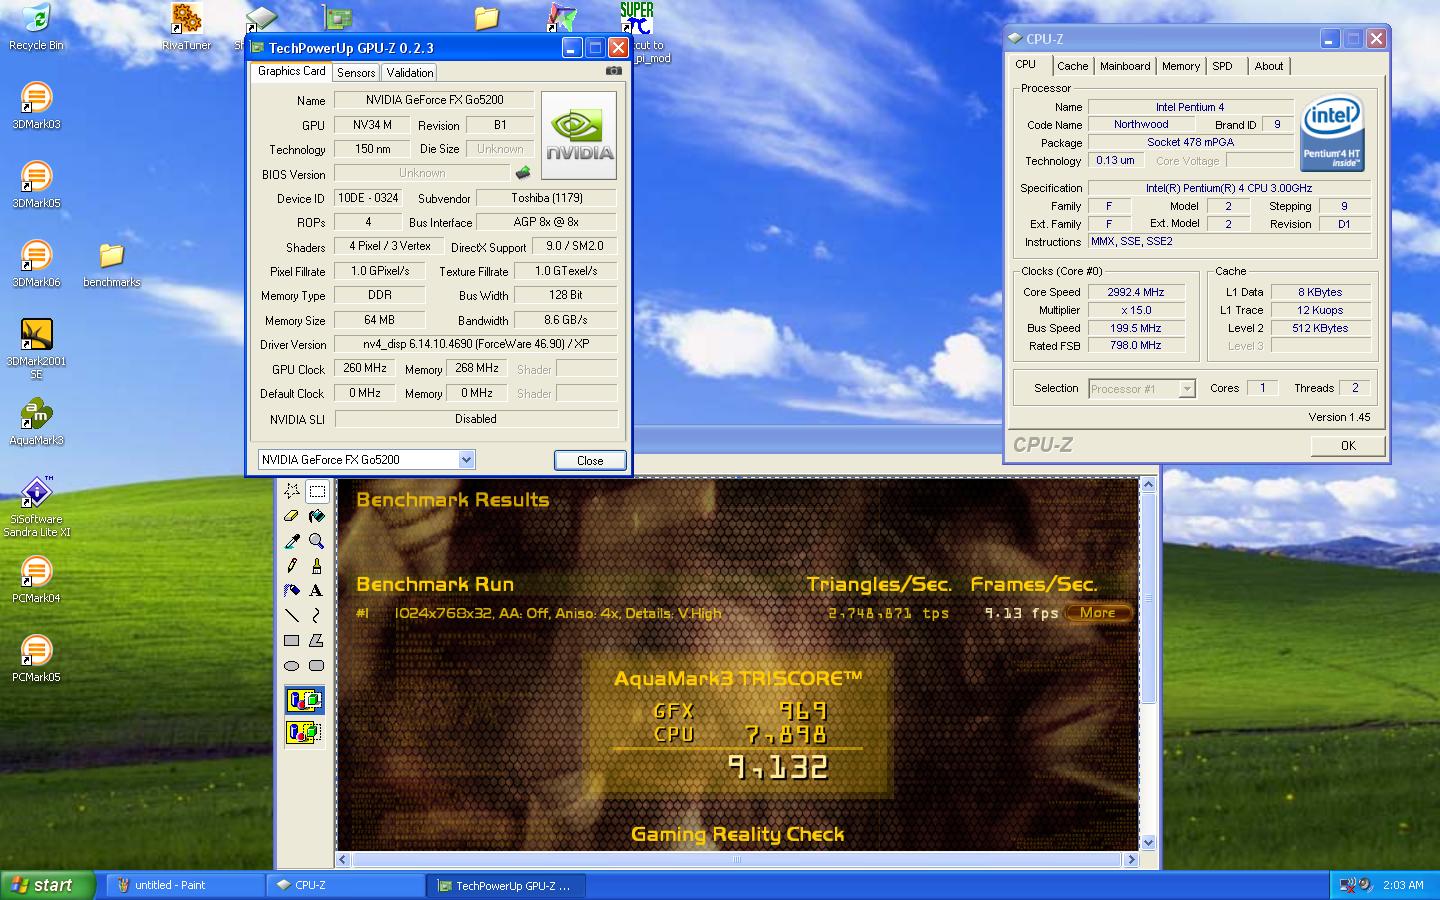
Task: Open the Cache tab in CPU-Z
Action: [x=1072, y=66]
